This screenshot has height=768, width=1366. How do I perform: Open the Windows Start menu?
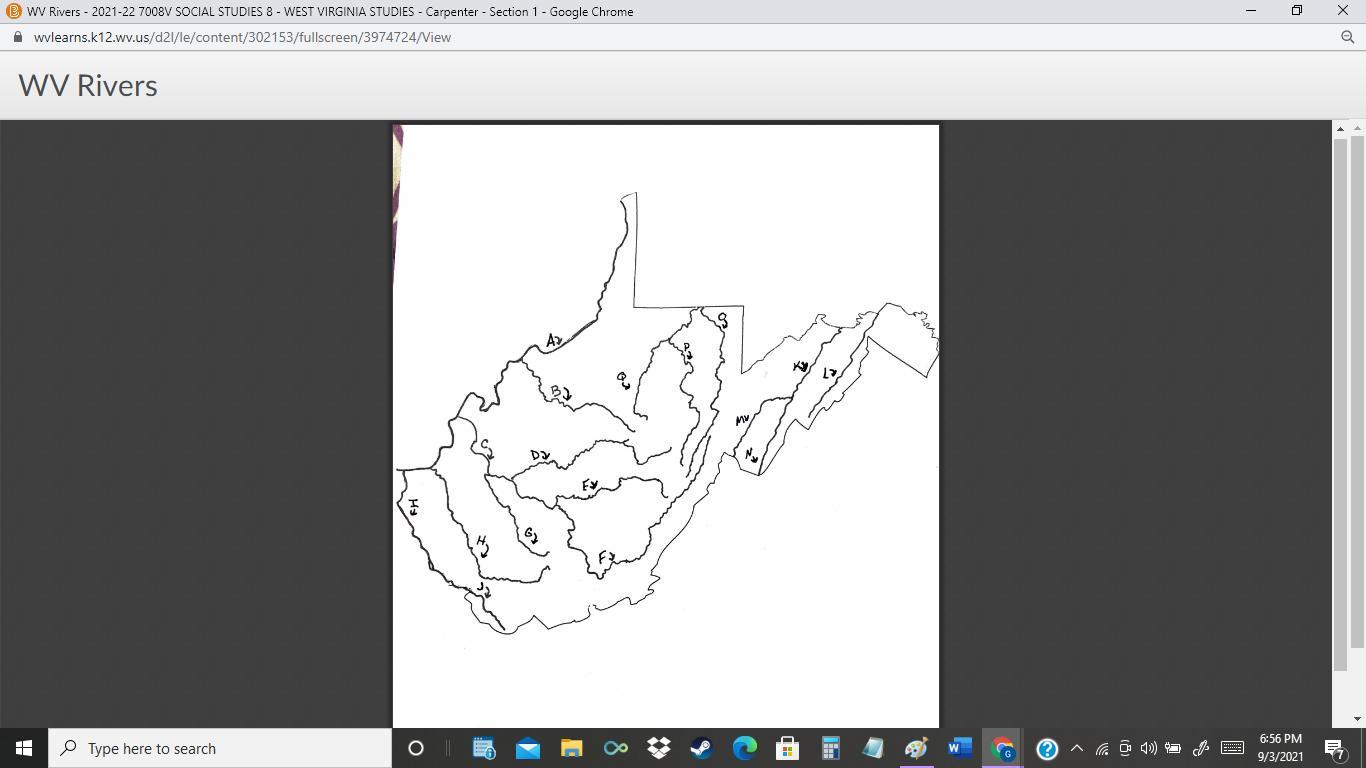(x=24, y=748)
